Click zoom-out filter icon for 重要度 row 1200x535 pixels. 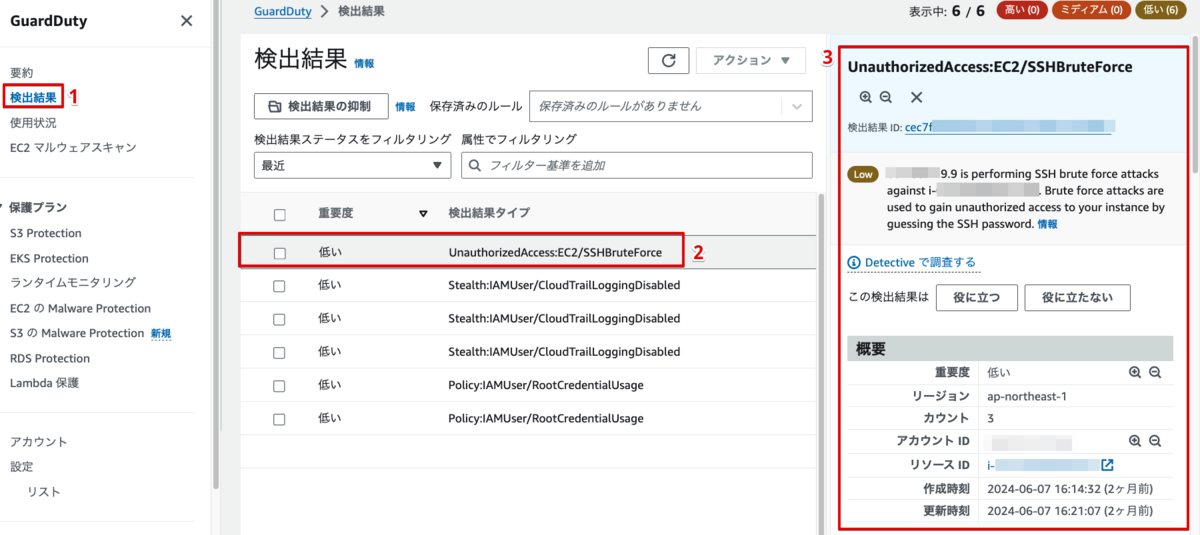(x=1155, y=371)
